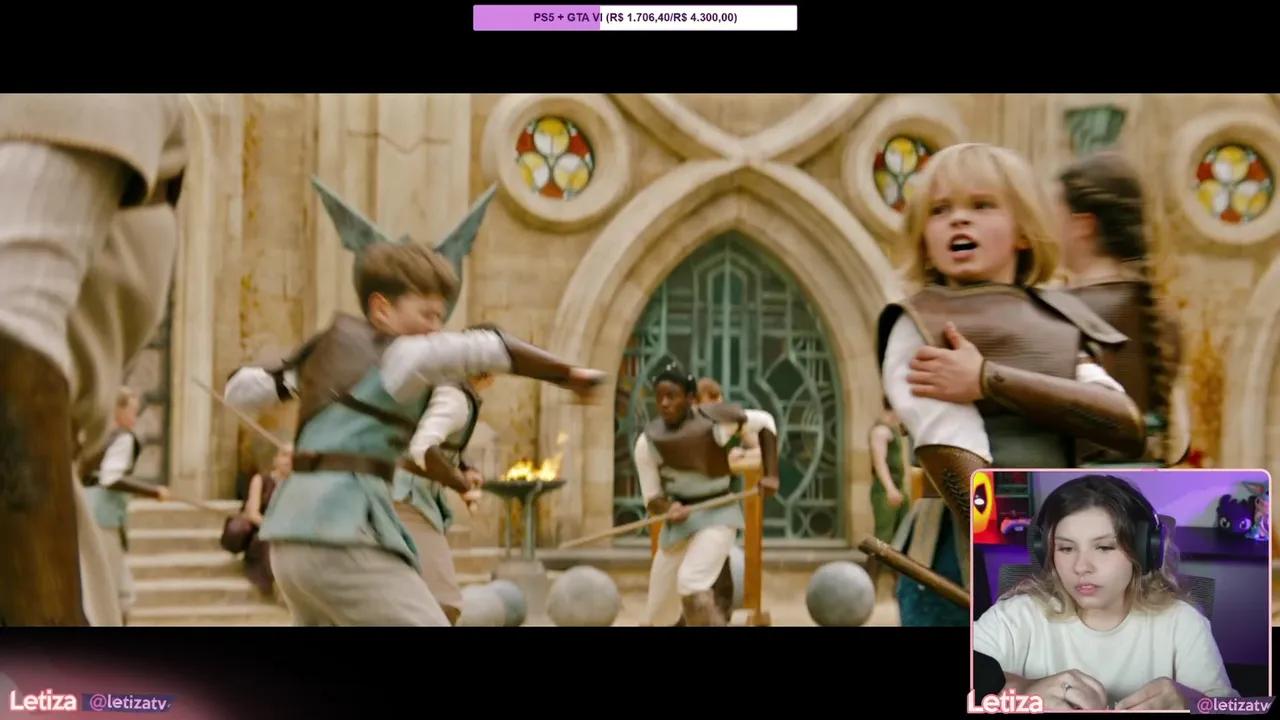The height and width of the screenshot is (720, 1280).
Task: Click the '@letizatv' handle on the webcam frame
Action: [x=1233, y=705]
